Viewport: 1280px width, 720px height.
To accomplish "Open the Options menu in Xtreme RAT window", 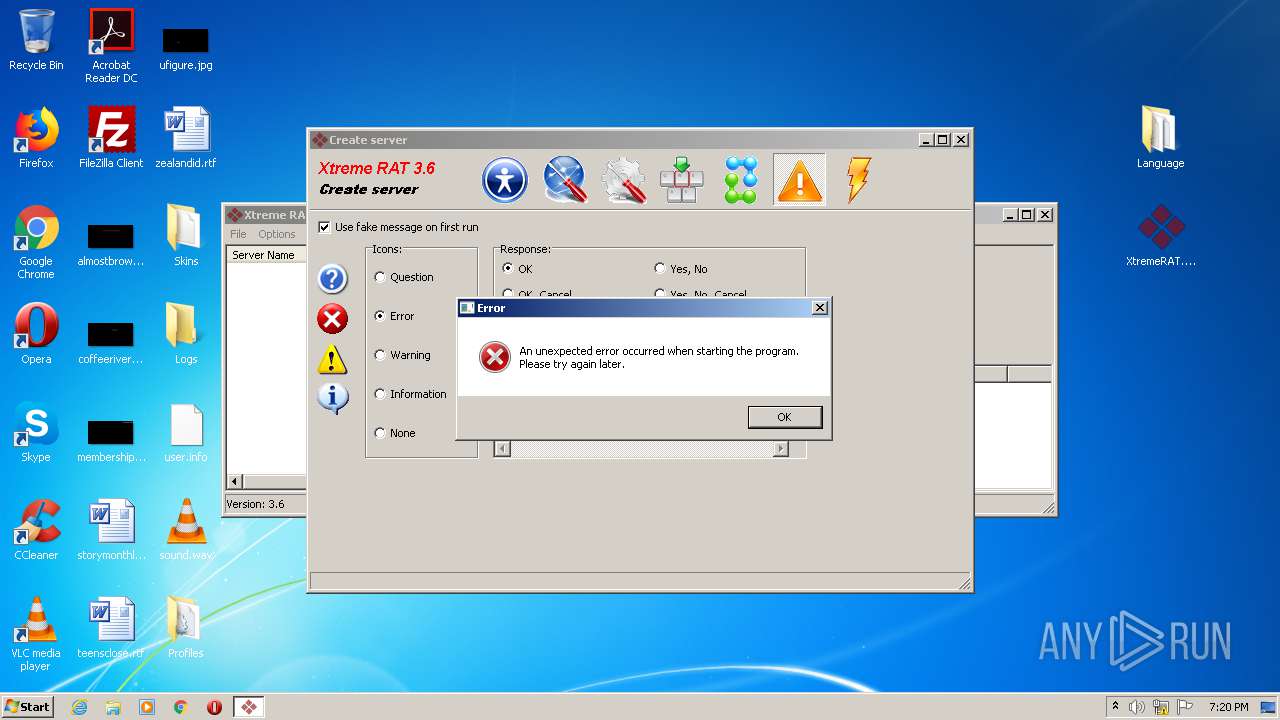I will click(277, 234).
